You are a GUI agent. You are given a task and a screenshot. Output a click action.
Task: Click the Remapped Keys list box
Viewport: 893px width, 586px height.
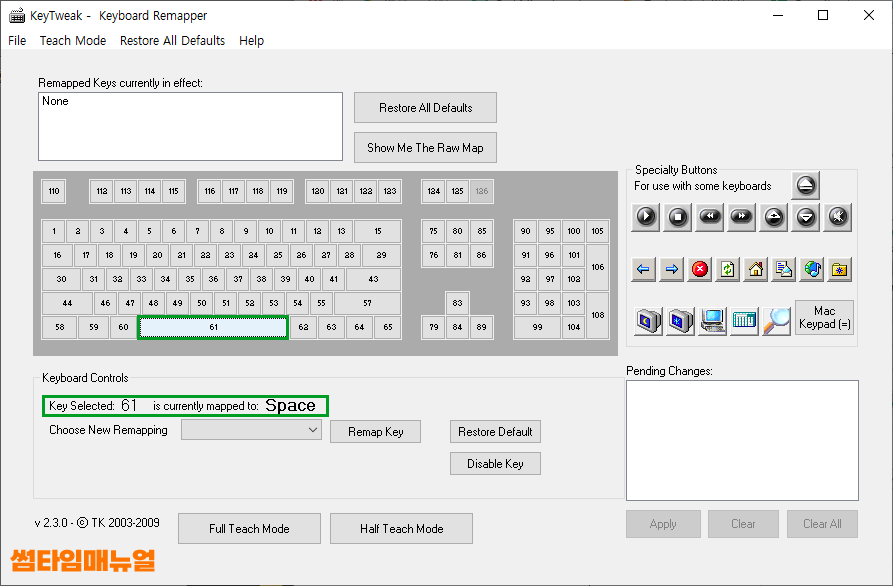190,126
